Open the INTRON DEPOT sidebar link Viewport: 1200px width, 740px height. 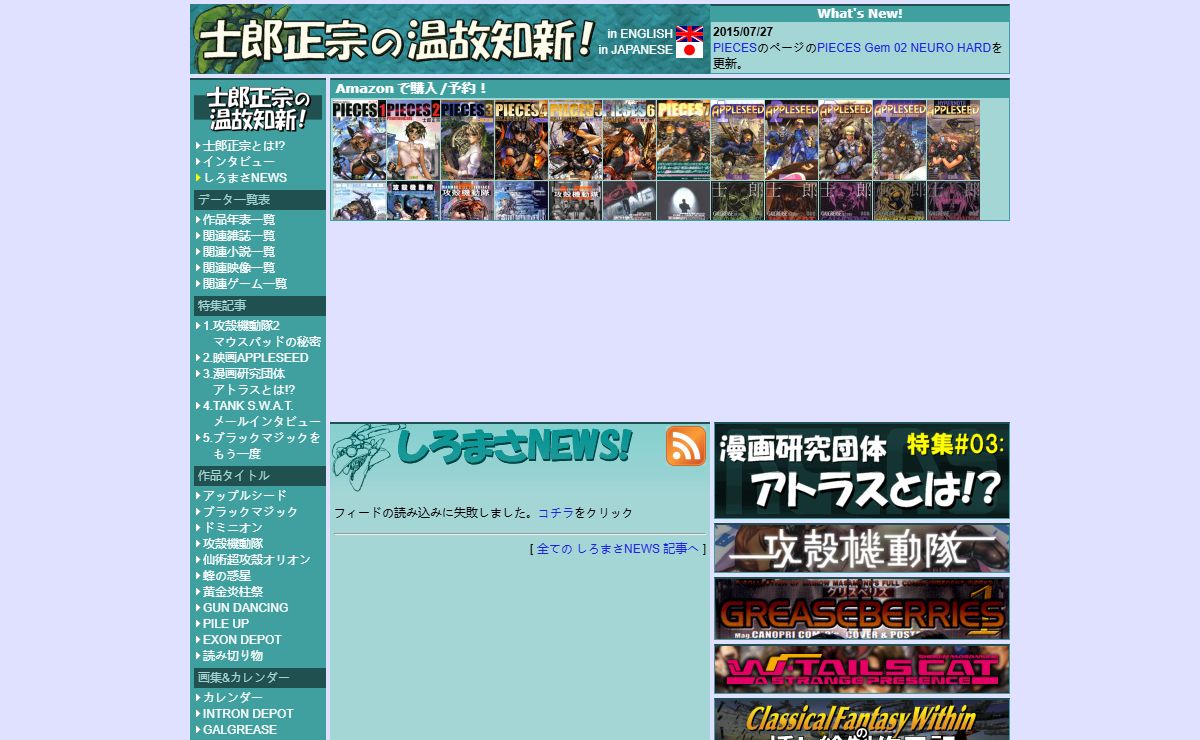[248, 714]
